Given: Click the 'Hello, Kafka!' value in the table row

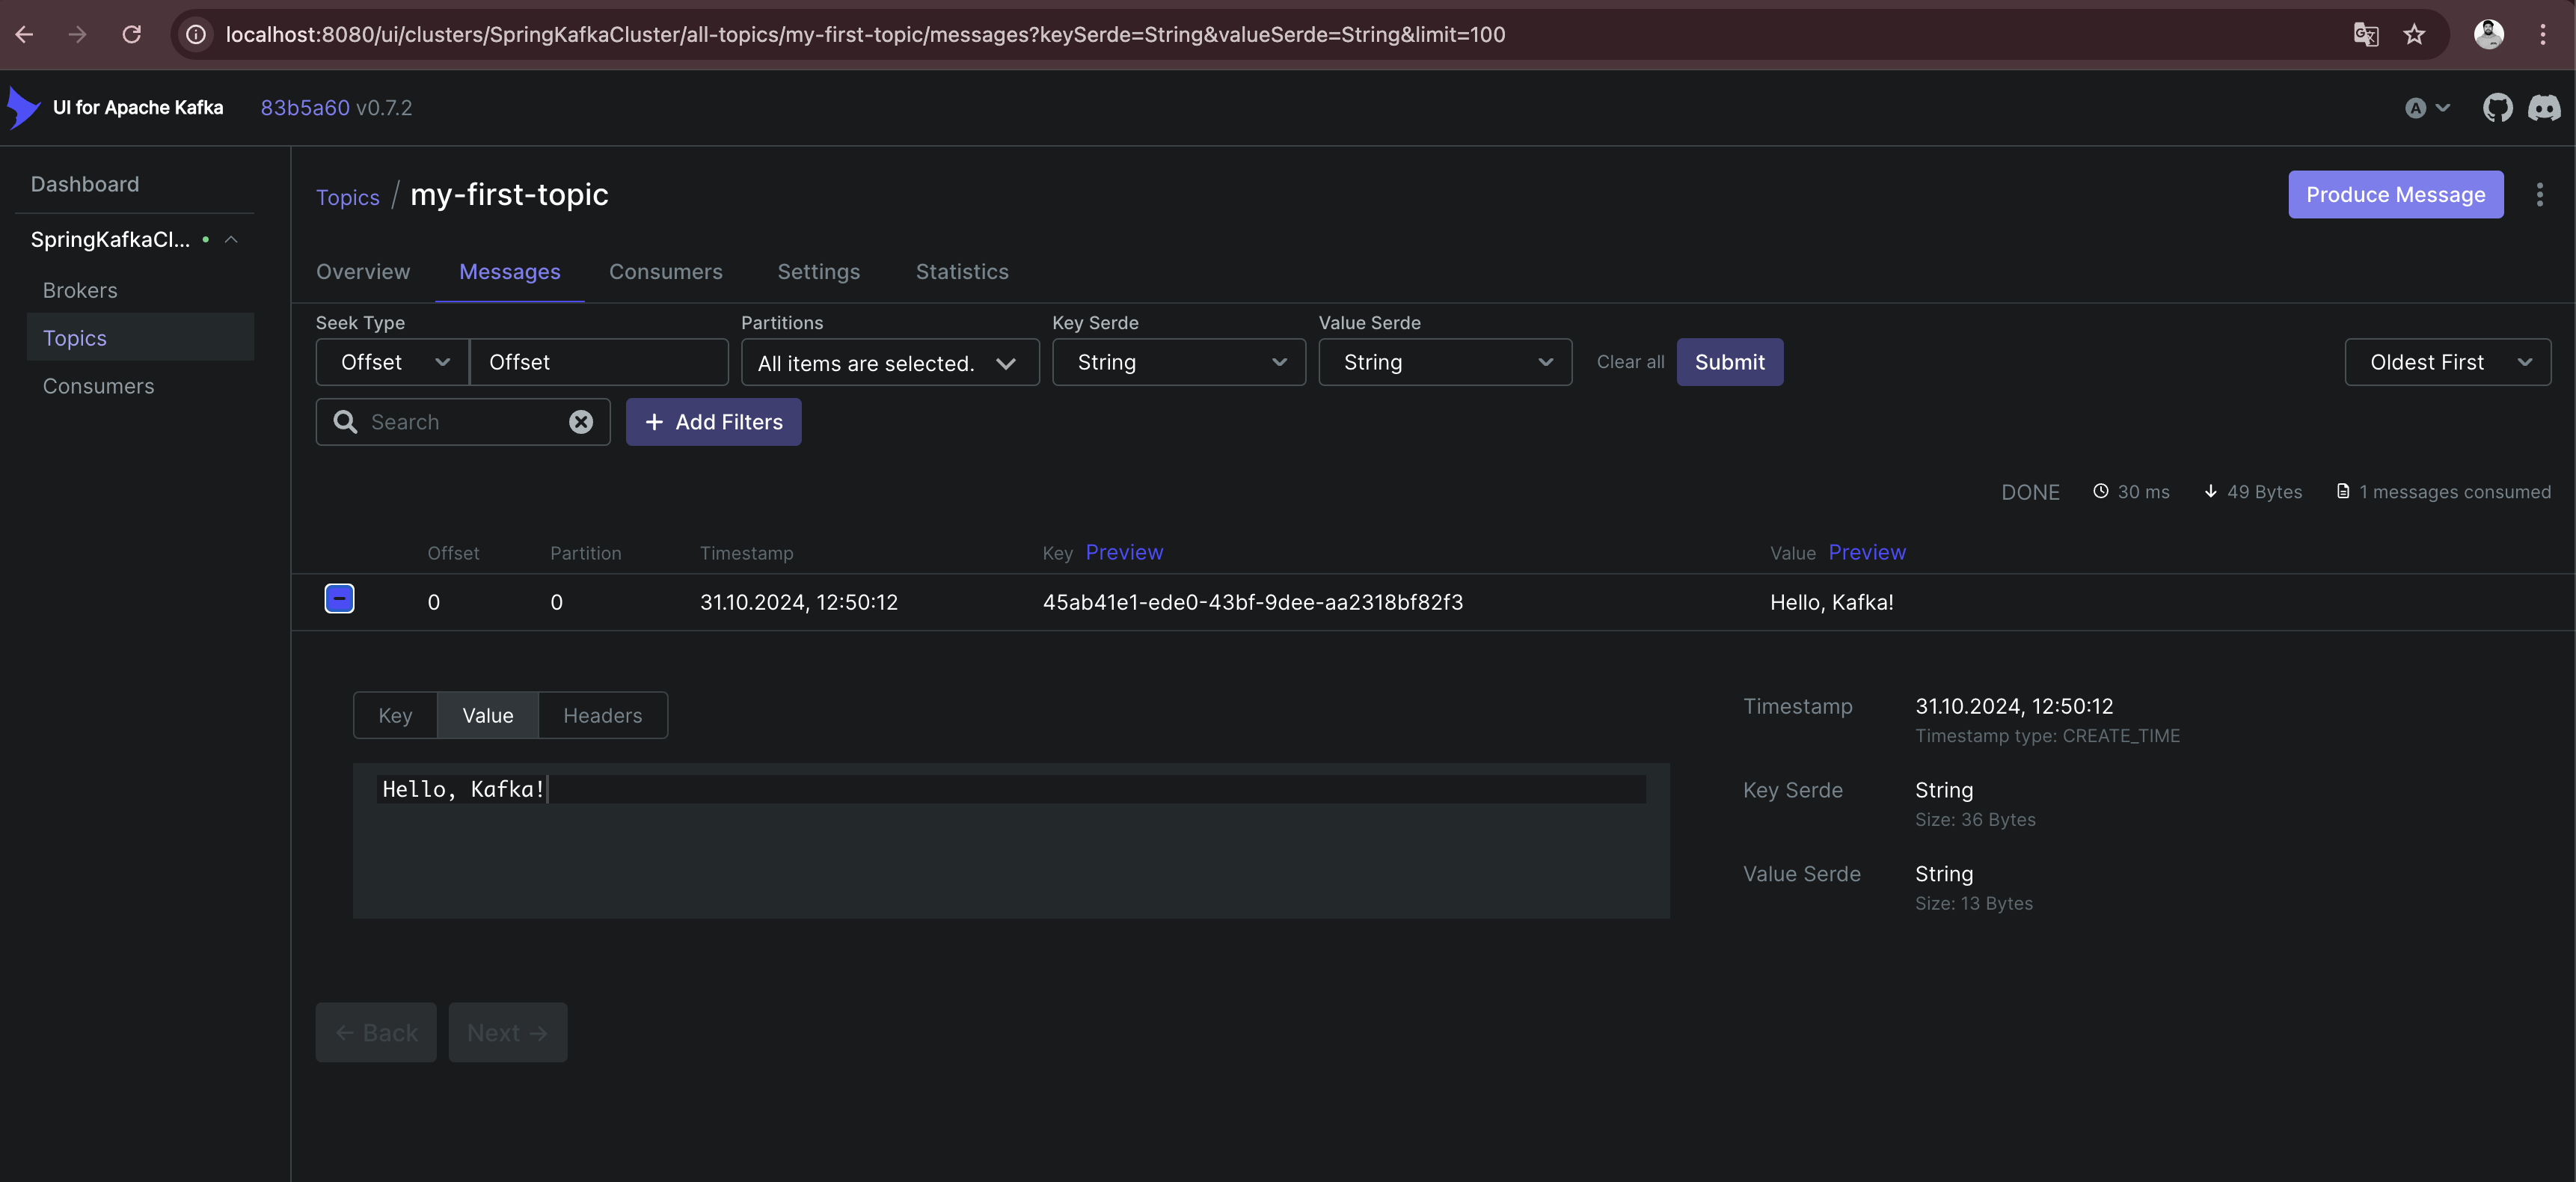Looking at the screenshot, I should click(1831, 603).
